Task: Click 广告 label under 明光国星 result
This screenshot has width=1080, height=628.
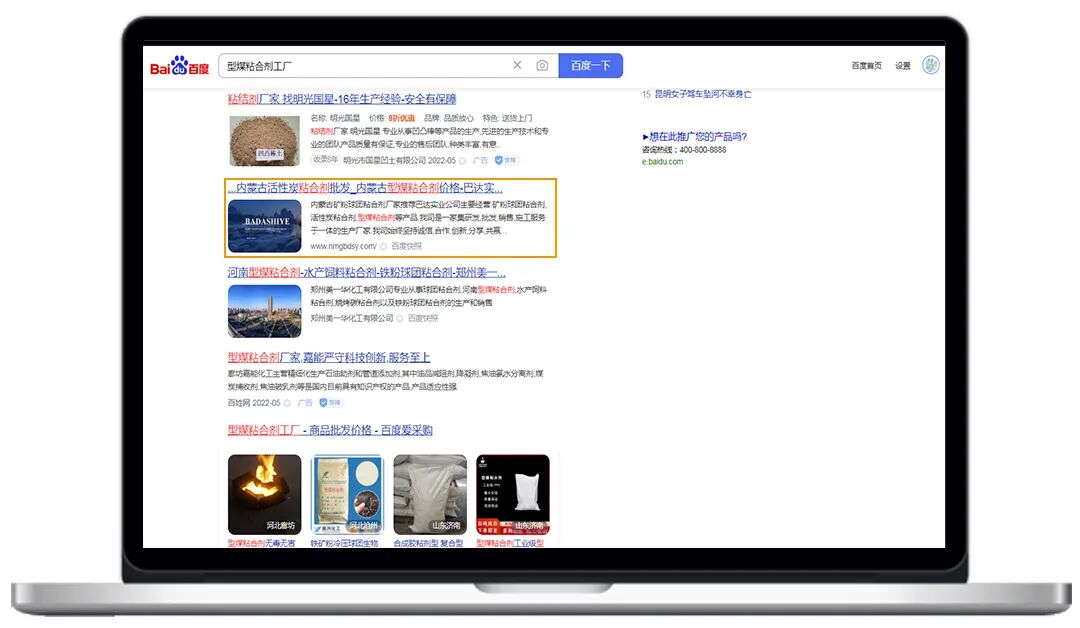Action: pyautogui.click(x=480, y=160)
